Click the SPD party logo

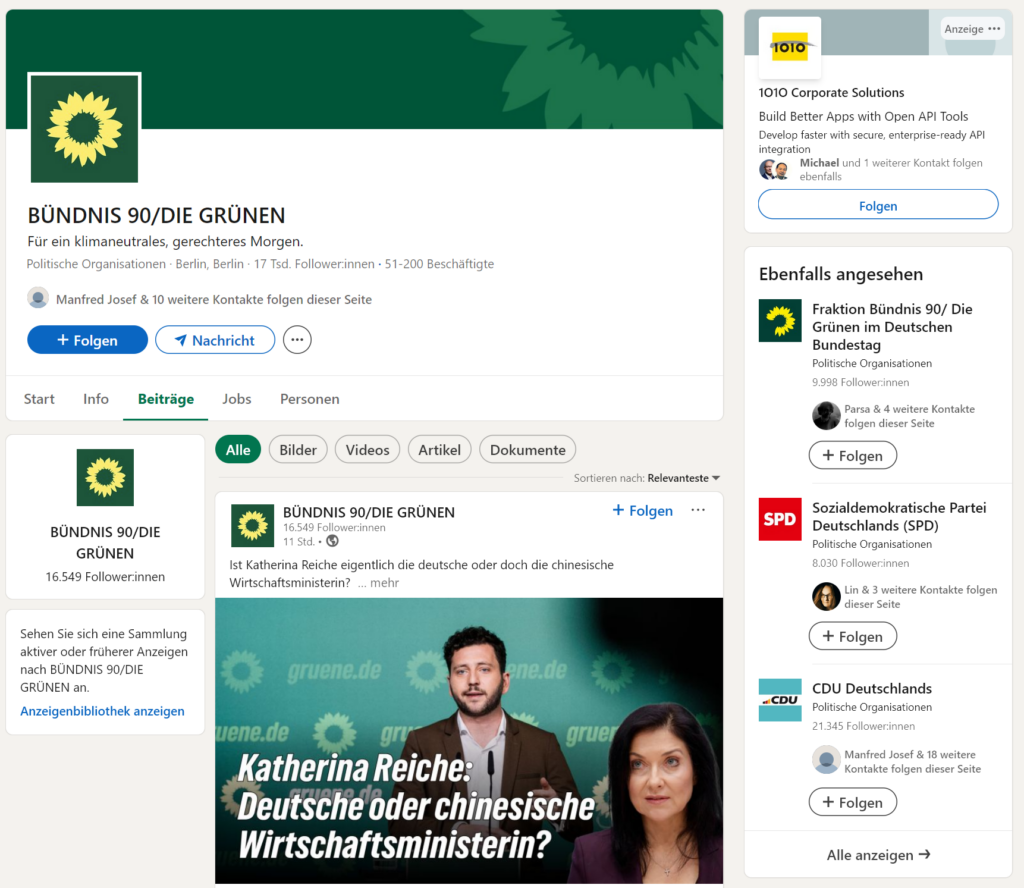point(780,519)
